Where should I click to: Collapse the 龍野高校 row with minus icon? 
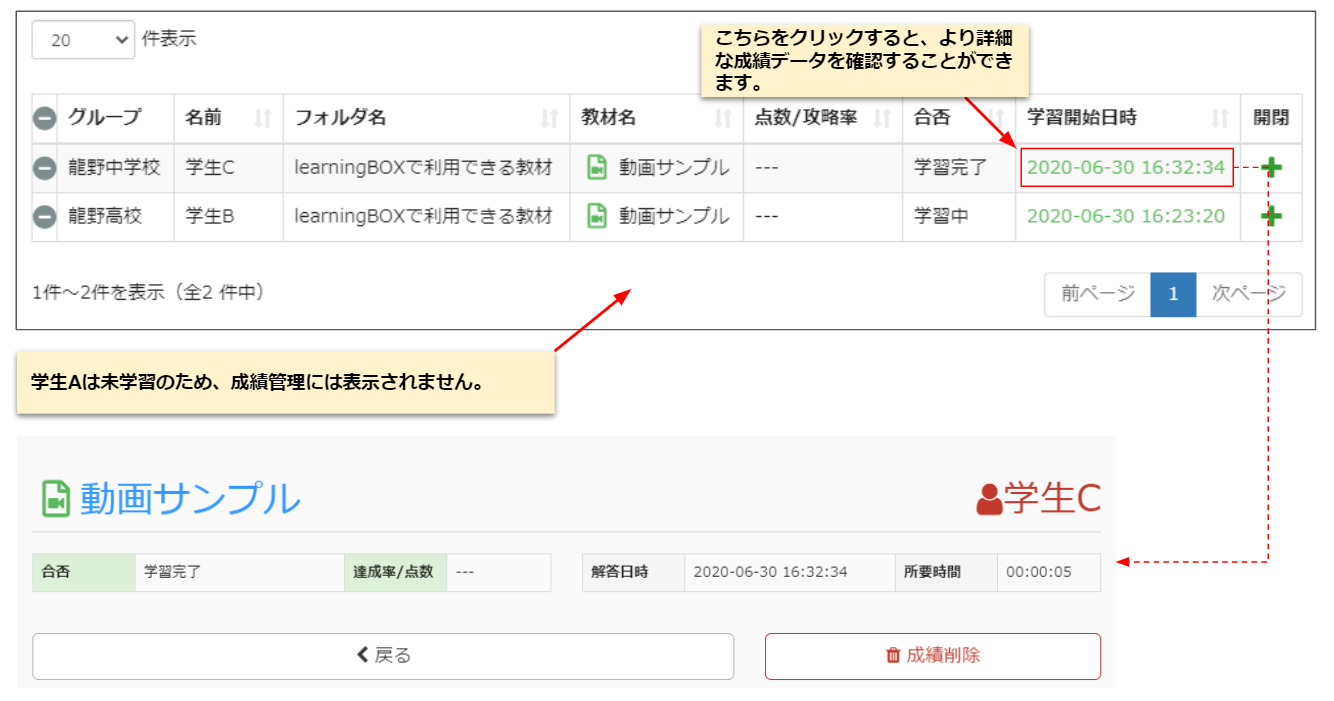pos(44,216)
